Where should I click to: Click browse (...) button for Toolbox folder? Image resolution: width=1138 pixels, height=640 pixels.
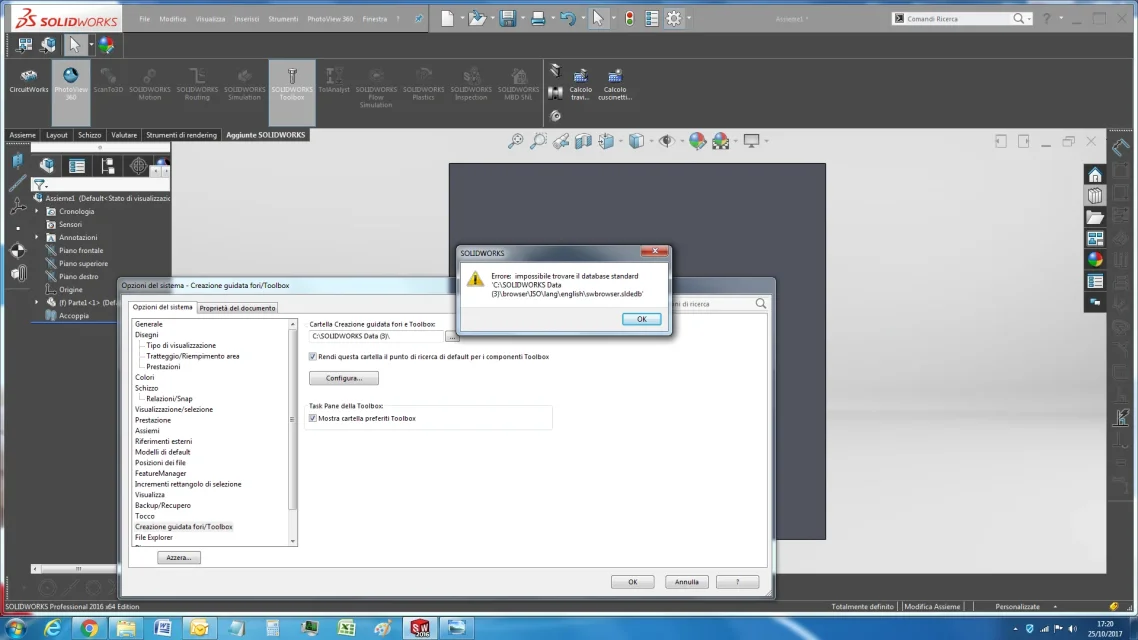coord(452,336)
